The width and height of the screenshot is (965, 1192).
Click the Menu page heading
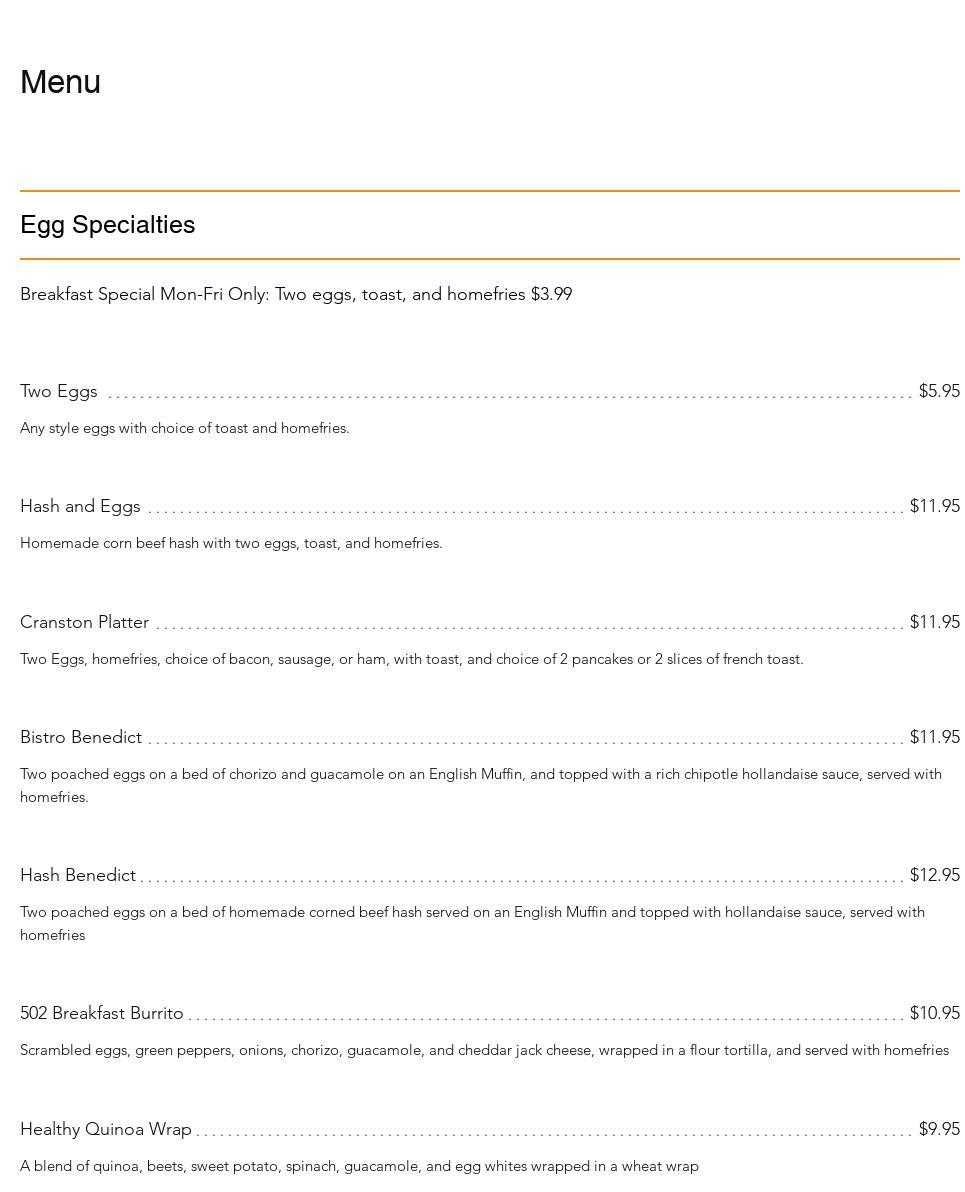click(60, 82)
